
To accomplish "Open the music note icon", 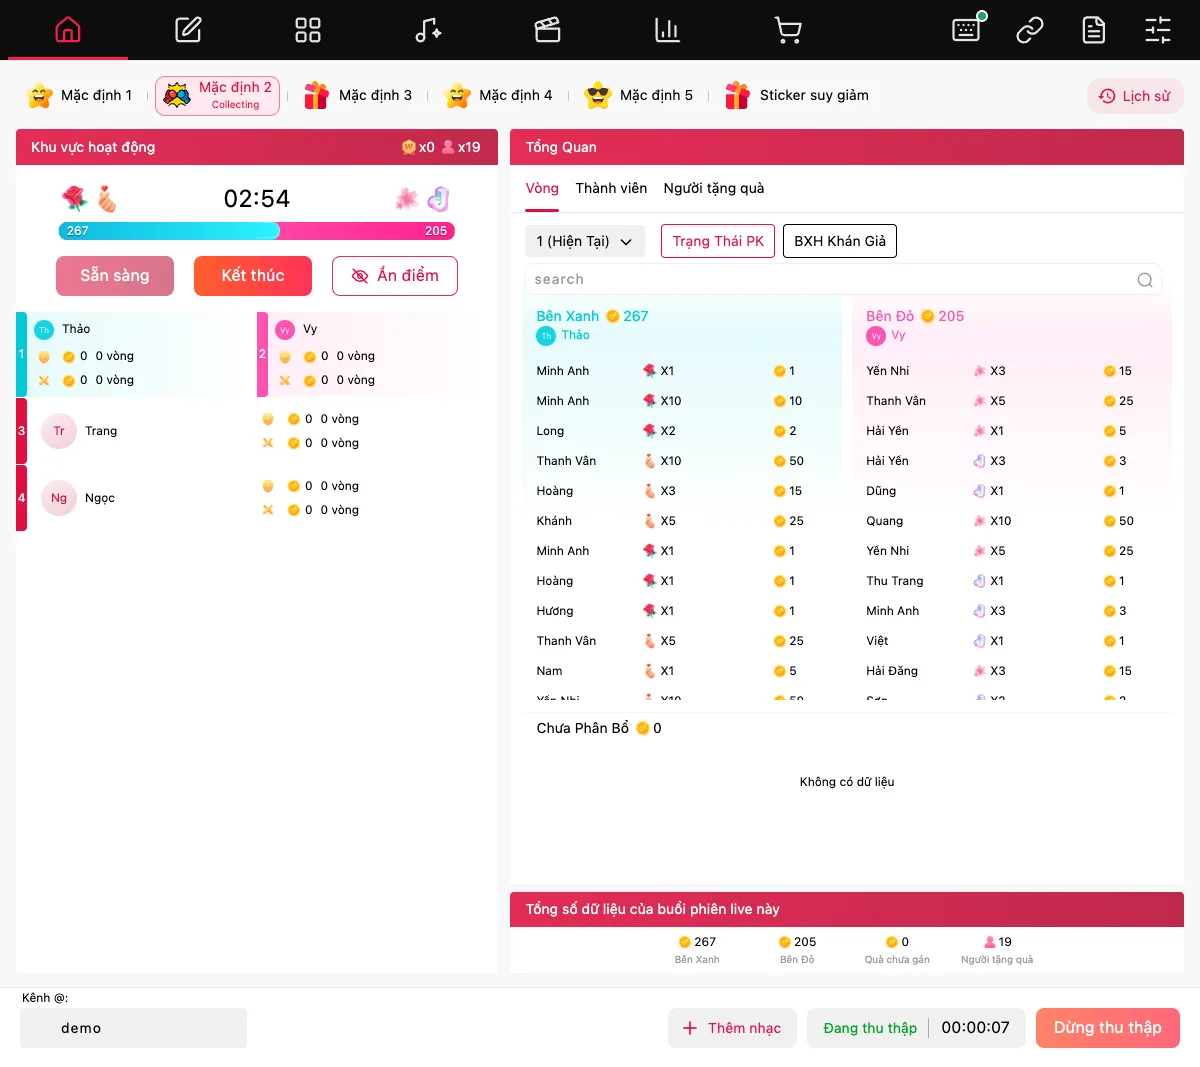I will coord(428,30).
